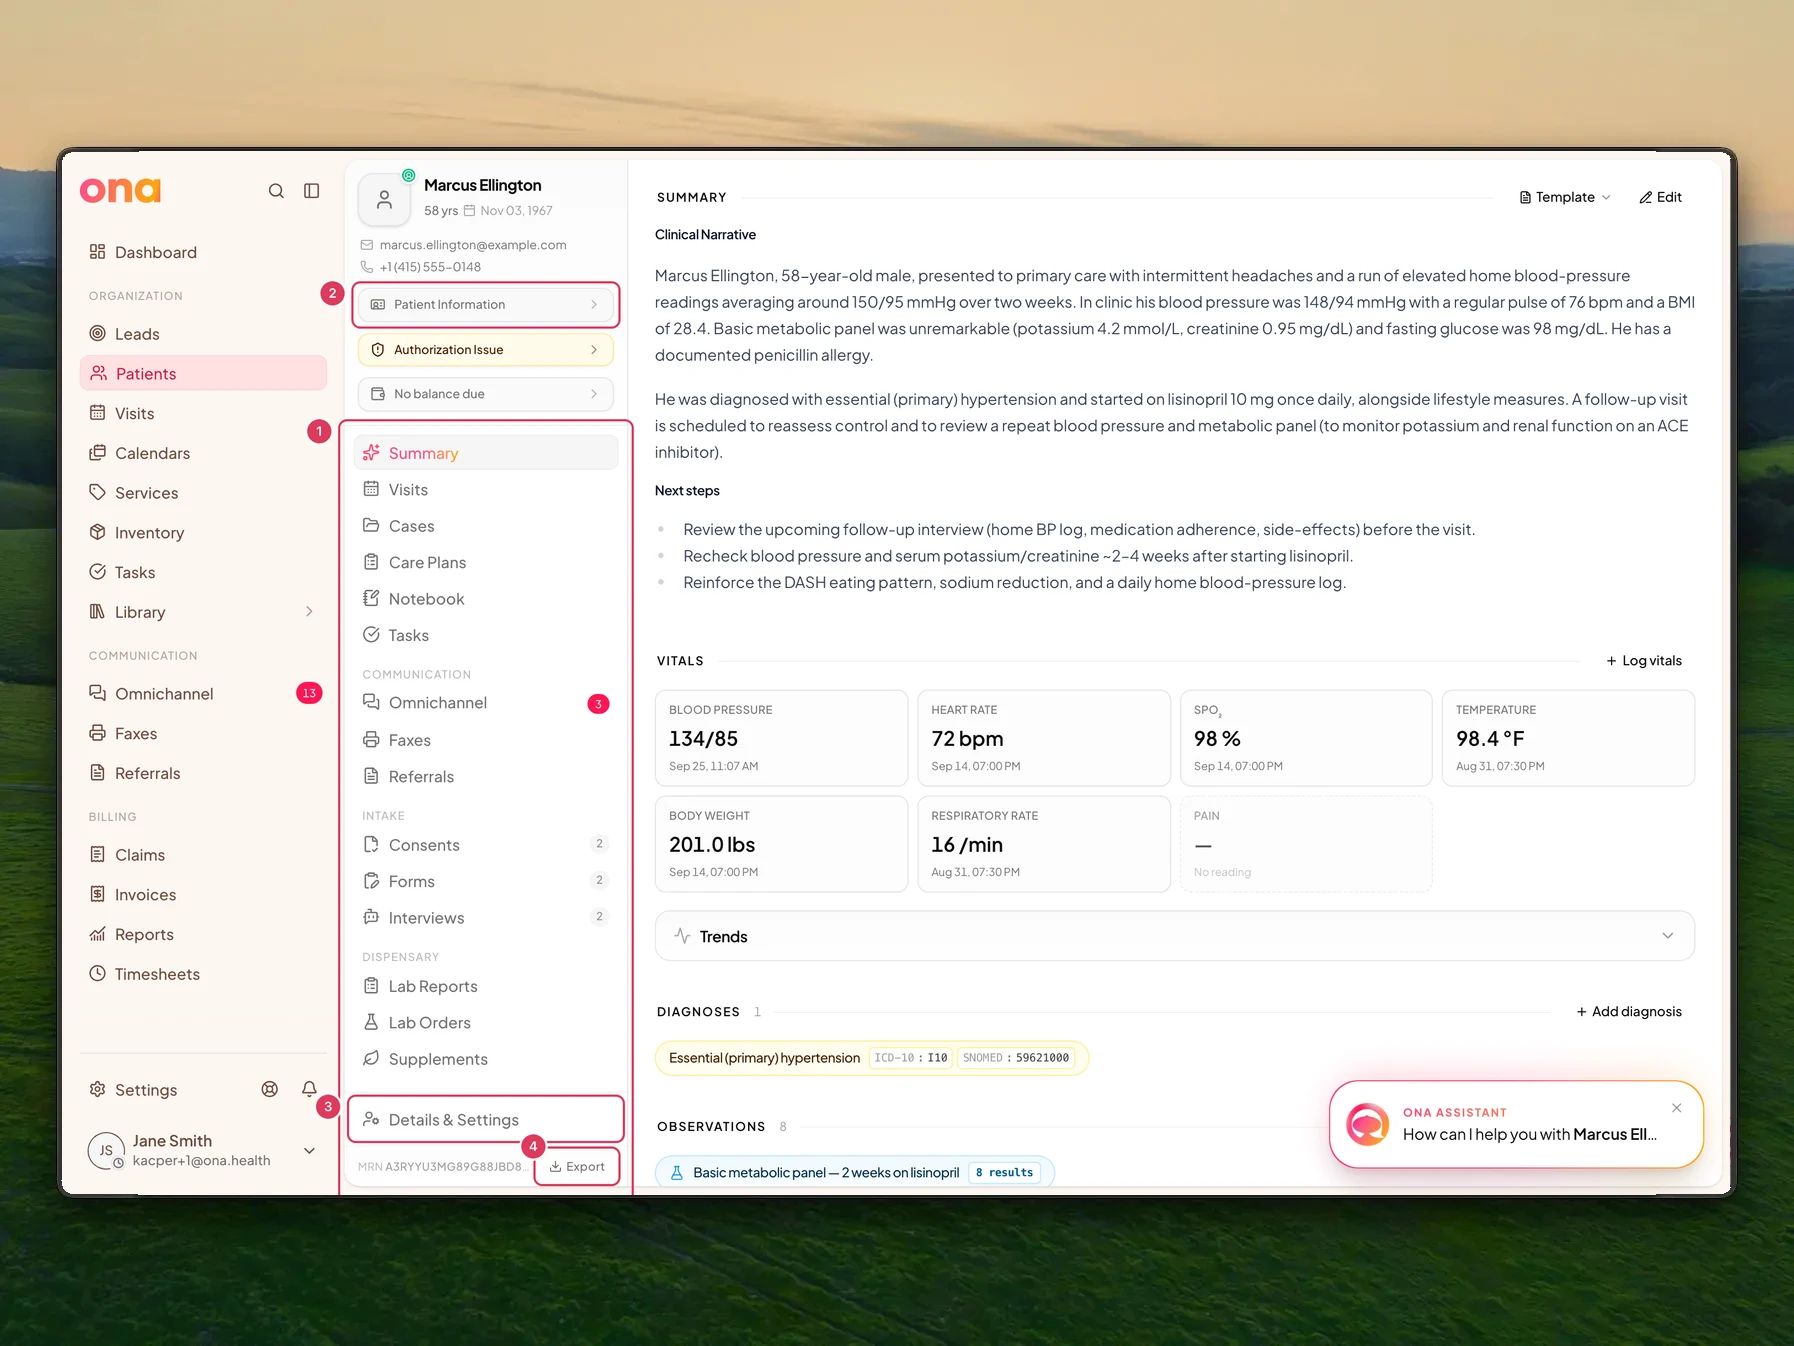Select the Care Plans tab
This screenshot has width=1794, height=1346.
485,562
